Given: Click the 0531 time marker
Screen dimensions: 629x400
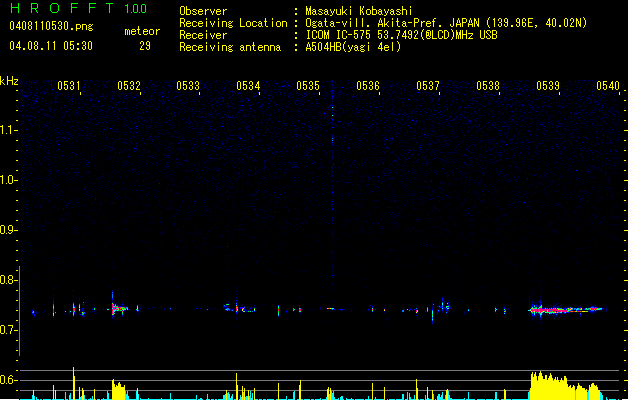Looking at the screenshot, I should click(x=69, y=85).
